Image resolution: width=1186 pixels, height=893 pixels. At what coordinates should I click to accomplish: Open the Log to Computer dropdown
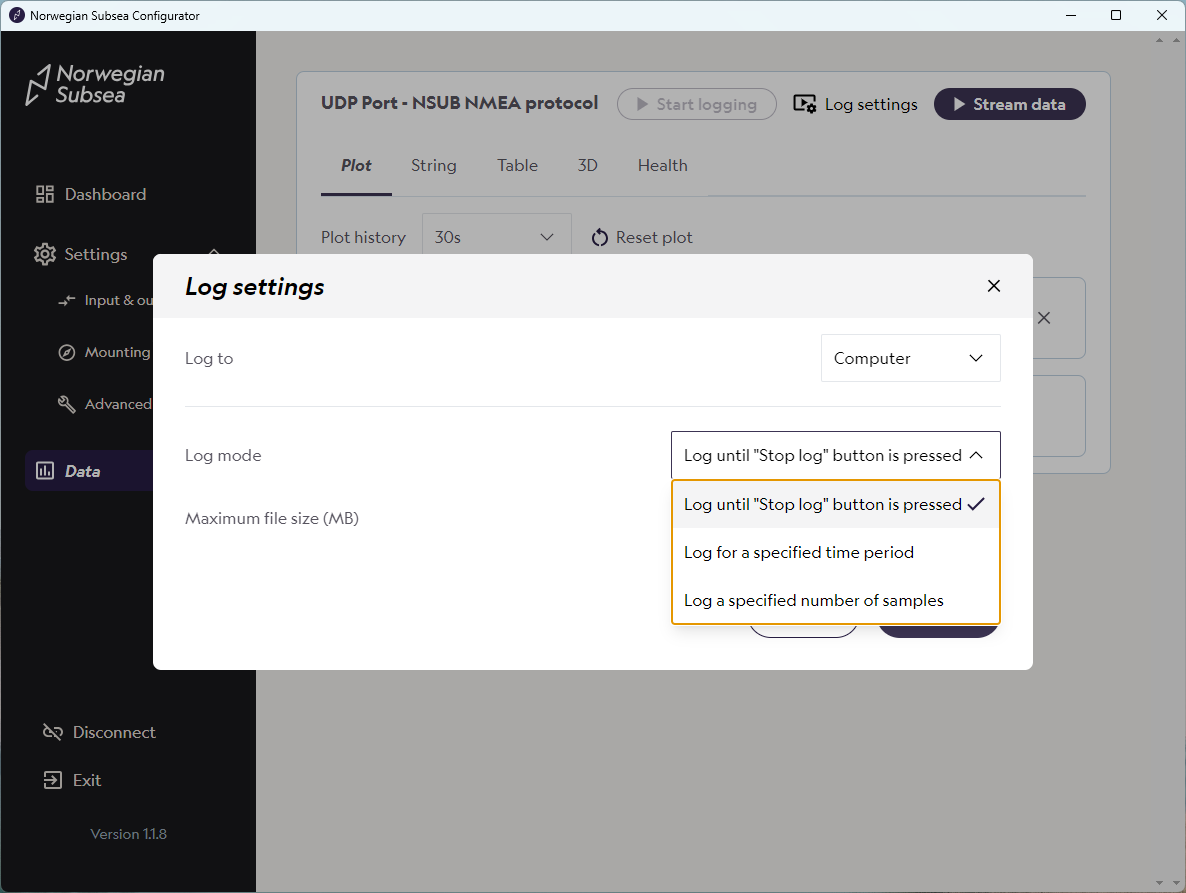(x=911, y=358)
